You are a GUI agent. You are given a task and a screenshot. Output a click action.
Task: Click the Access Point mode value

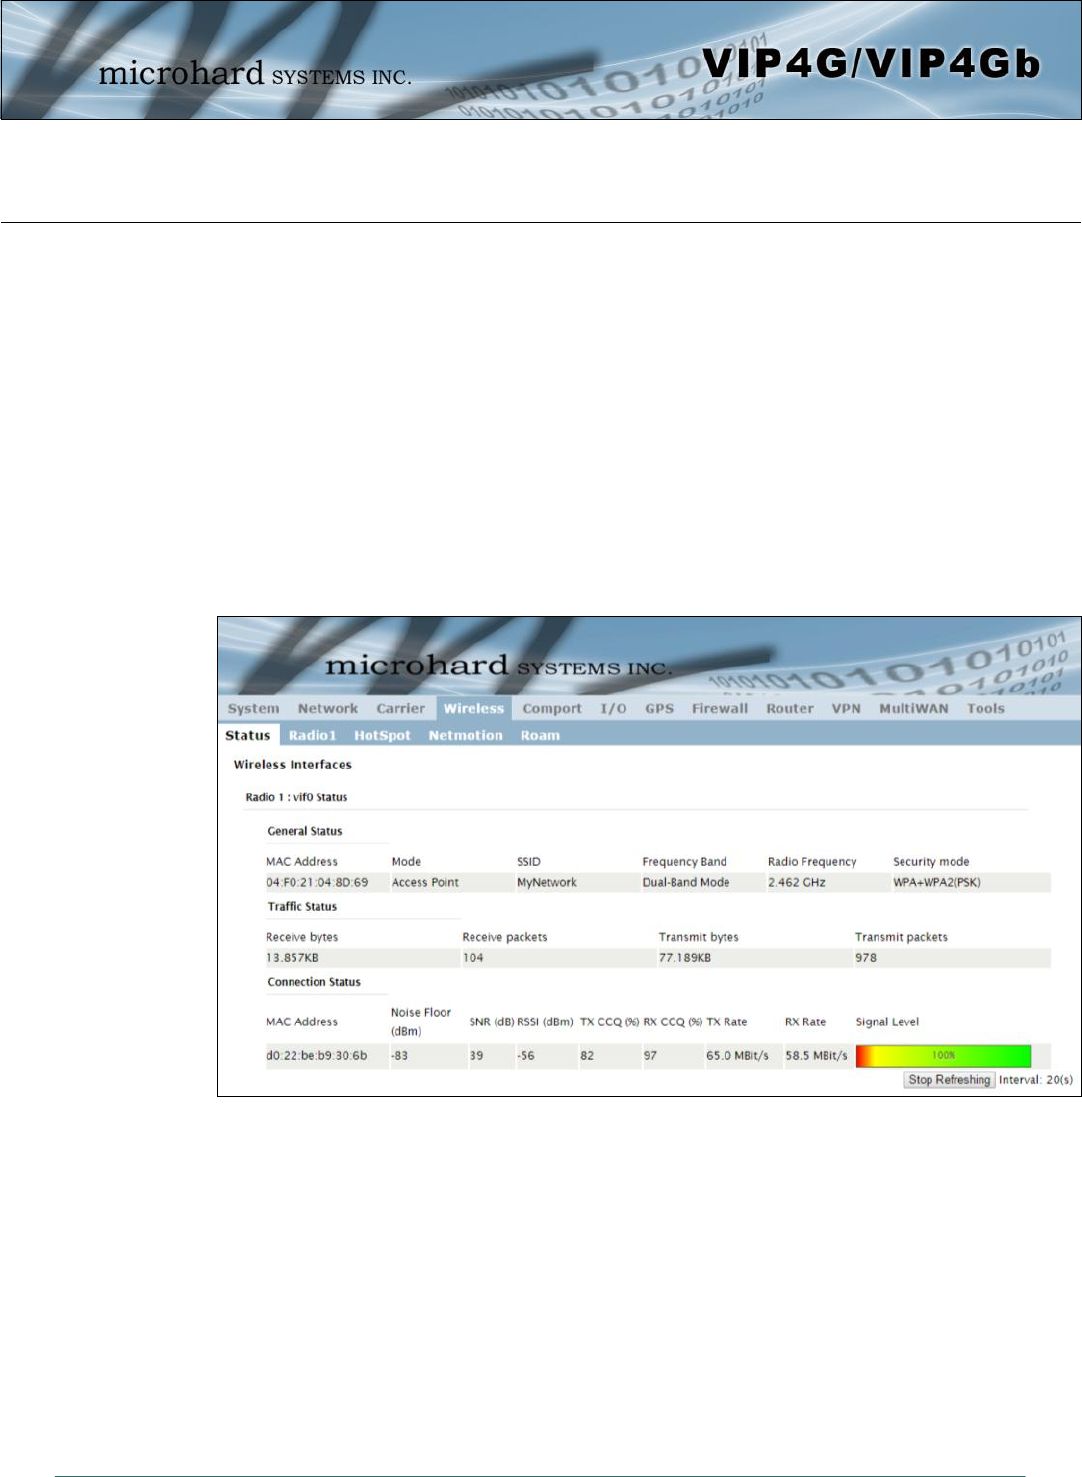[x=425, y=883]
